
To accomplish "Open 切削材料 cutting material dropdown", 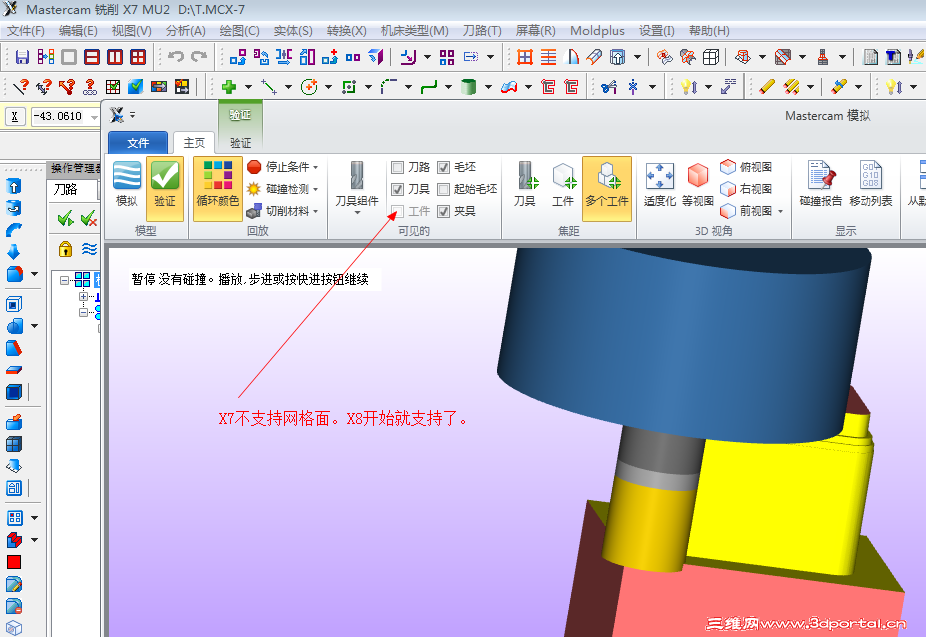I will click(x=283, y=211).
